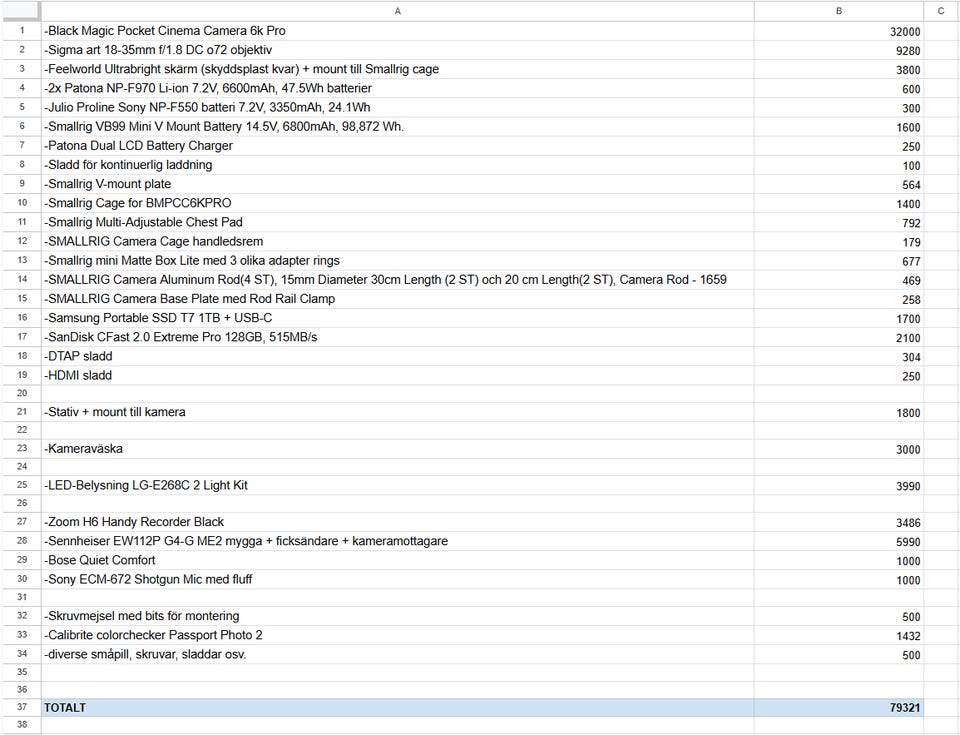Select column B header
Screen dimensions: 960x735
[838, 11]
